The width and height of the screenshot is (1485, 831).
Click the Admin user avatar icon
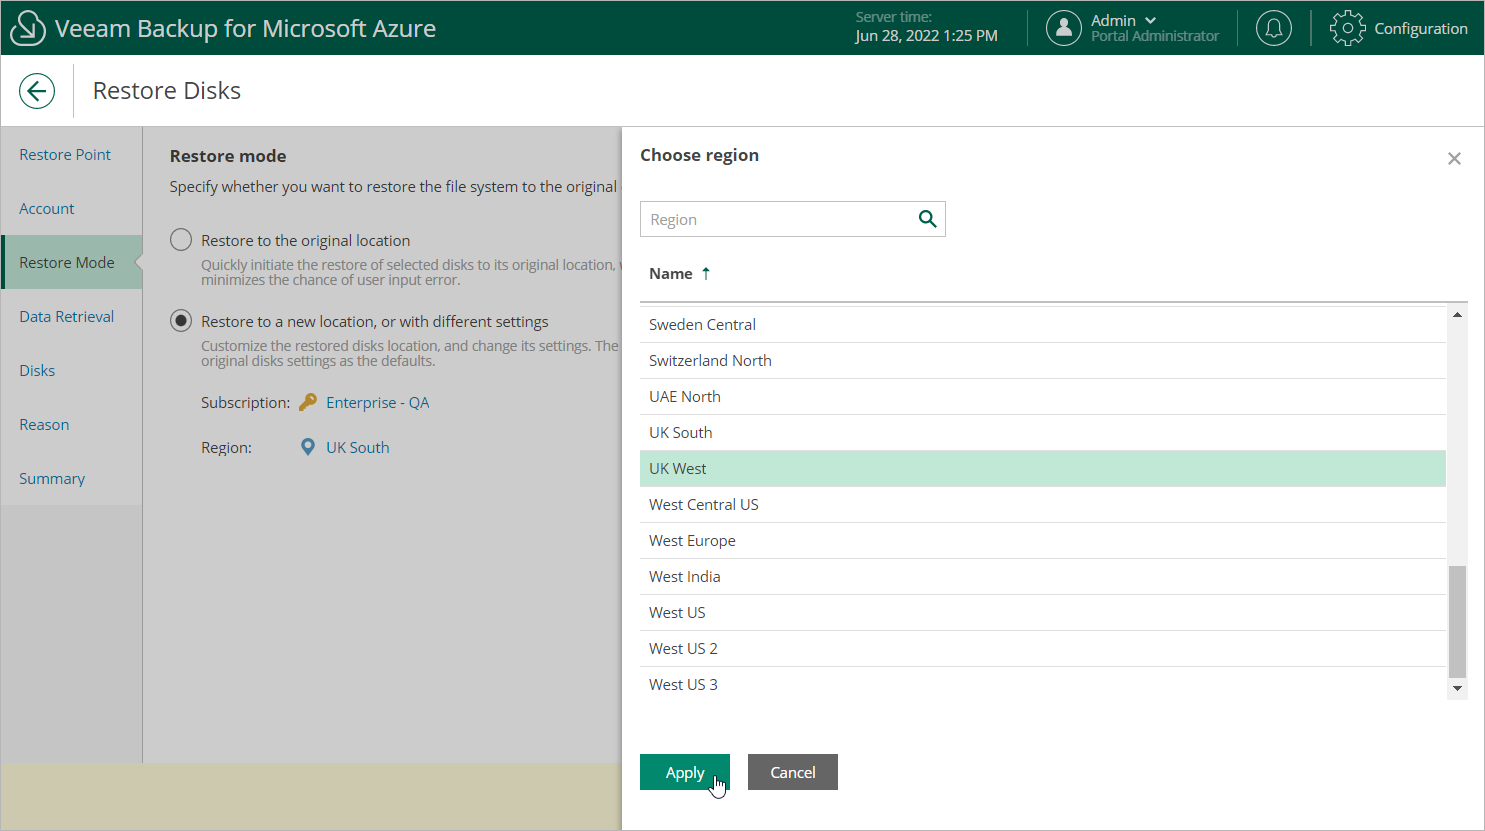click(1063, 28)
